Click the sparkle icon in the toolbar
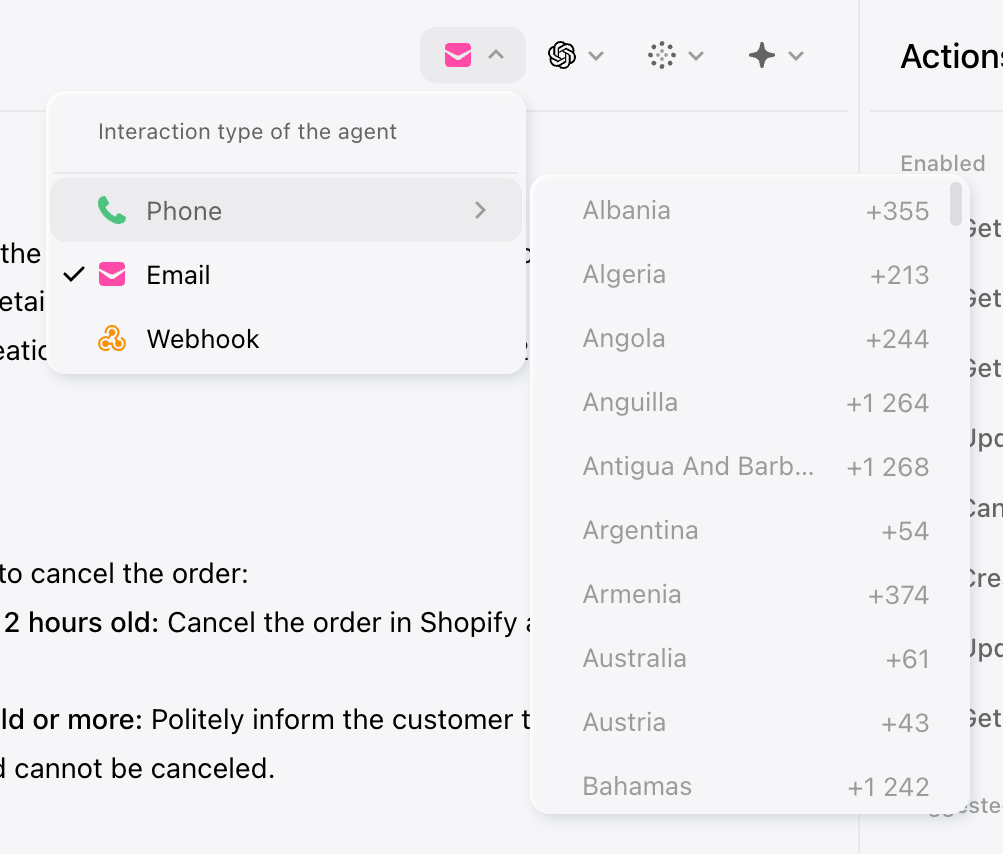This screenshot has width=1003, height=854. (x=763, y=55)
